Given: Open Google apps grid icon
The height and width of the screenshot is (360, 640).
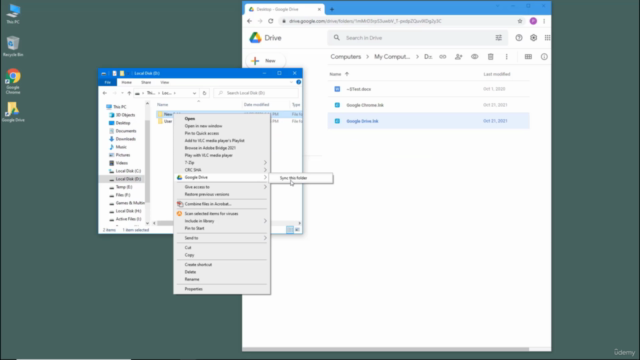Looking at the screenshot, I should point(547,38).
